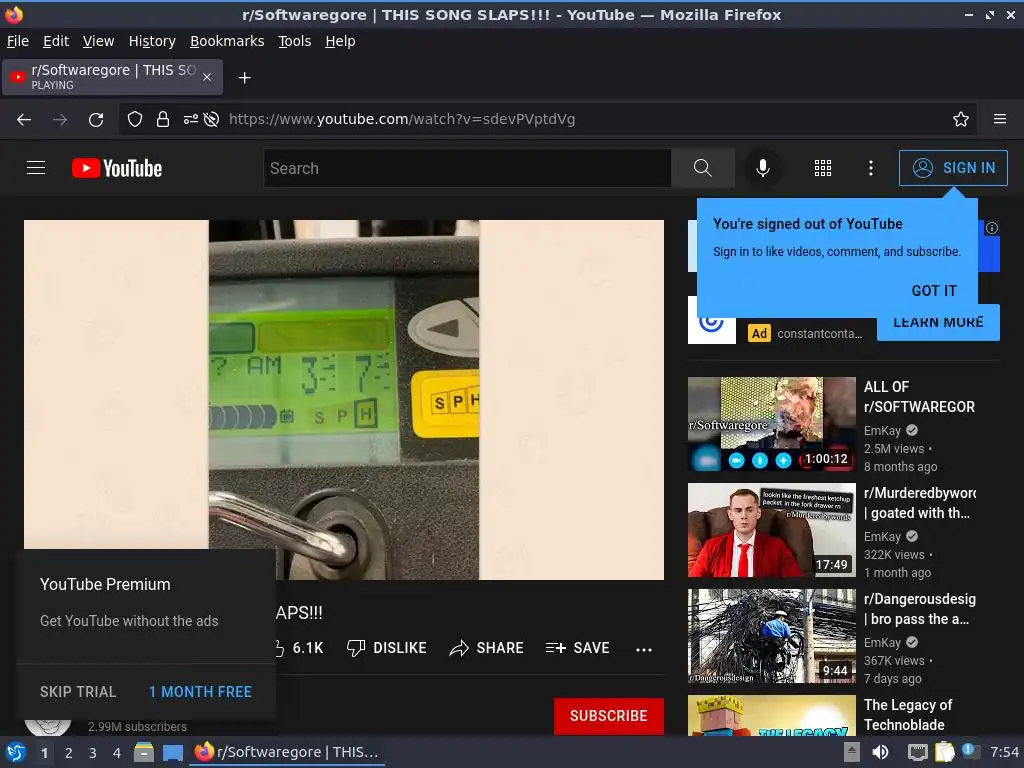
Task: Show the desktop from taskbar
Action: (172, 752)
